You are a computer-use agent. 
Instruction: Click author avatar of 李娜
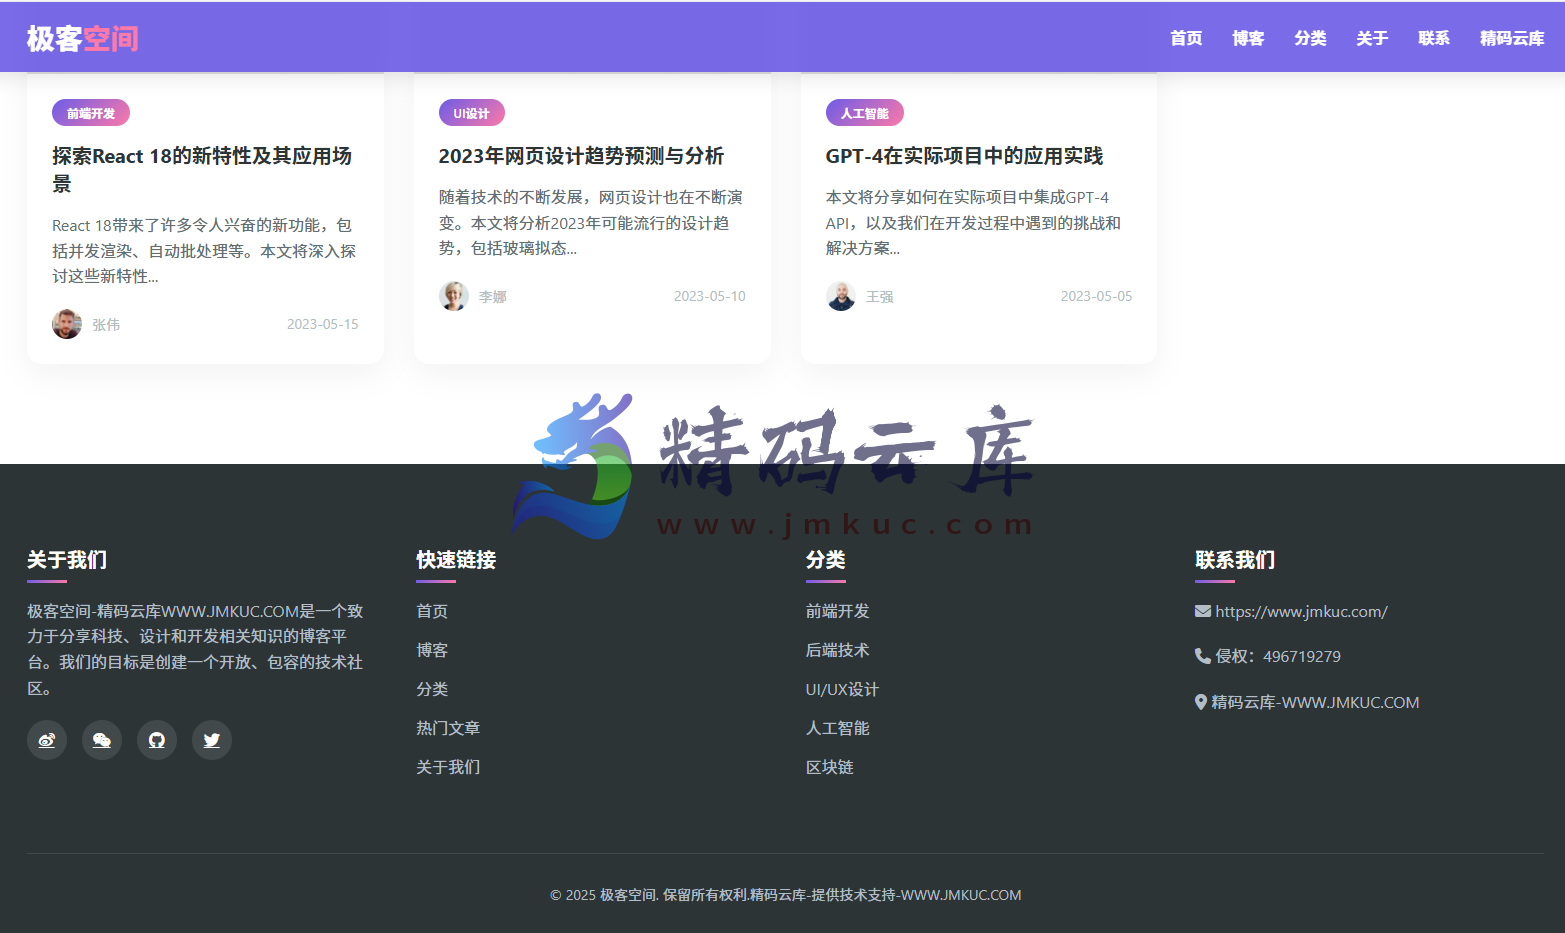[x=454, y=296]
